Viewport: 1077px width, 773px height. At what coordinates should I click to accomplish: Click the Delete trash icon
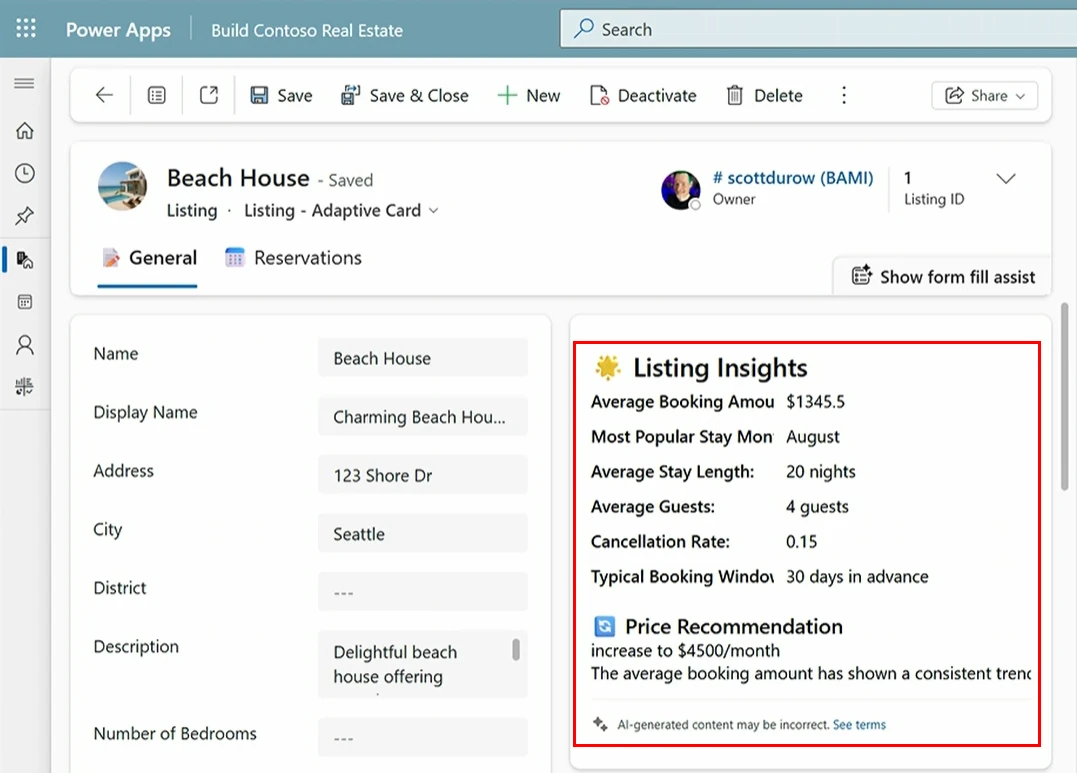click(x=735, y=96)
